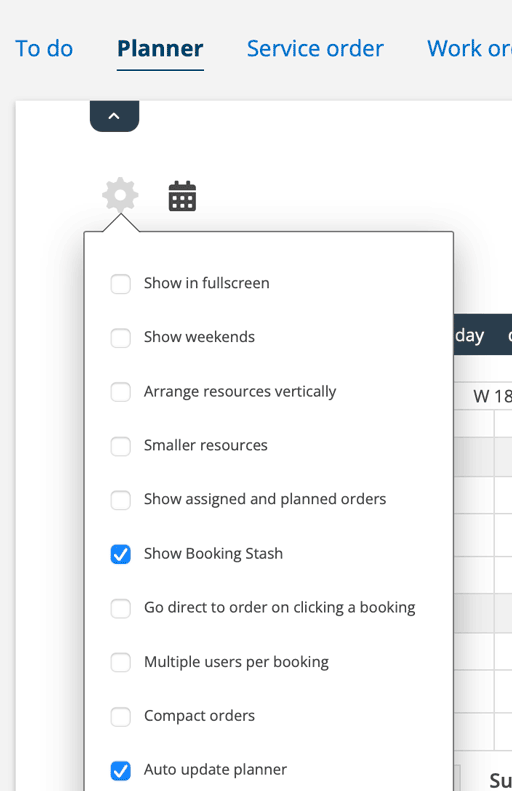Screen dimensions: 512x791
Task: Click the 'day' view button in dark header
Action: click(x=470, y=335)
